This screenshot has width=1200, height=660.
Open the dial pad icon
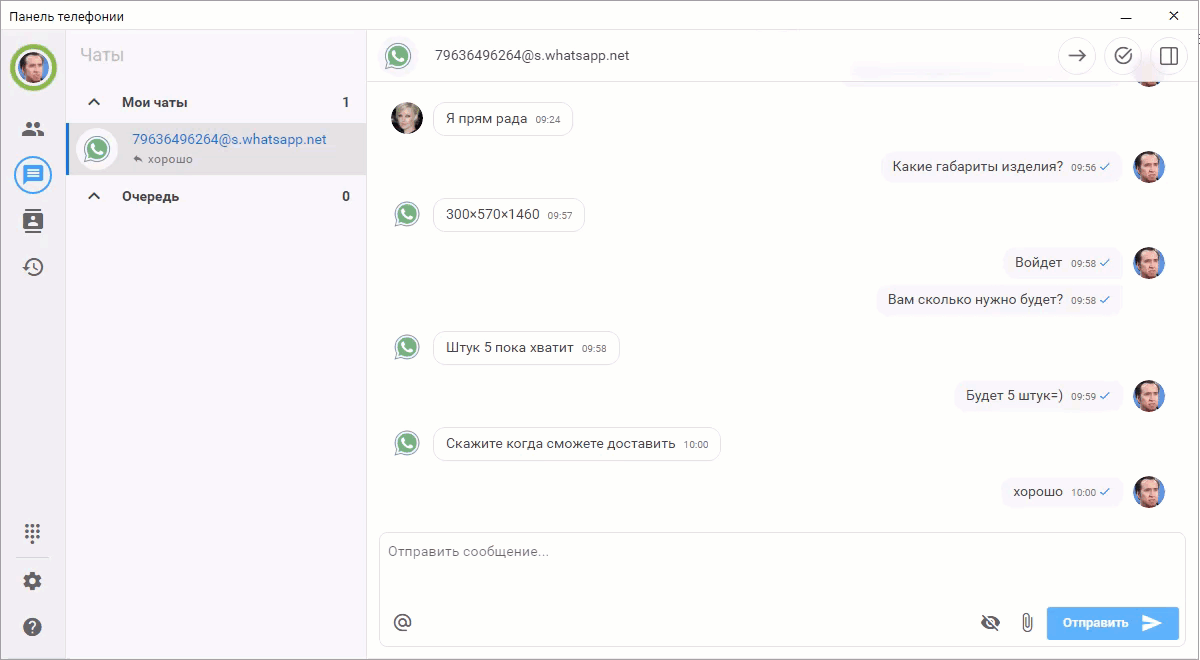coord(33,532)
